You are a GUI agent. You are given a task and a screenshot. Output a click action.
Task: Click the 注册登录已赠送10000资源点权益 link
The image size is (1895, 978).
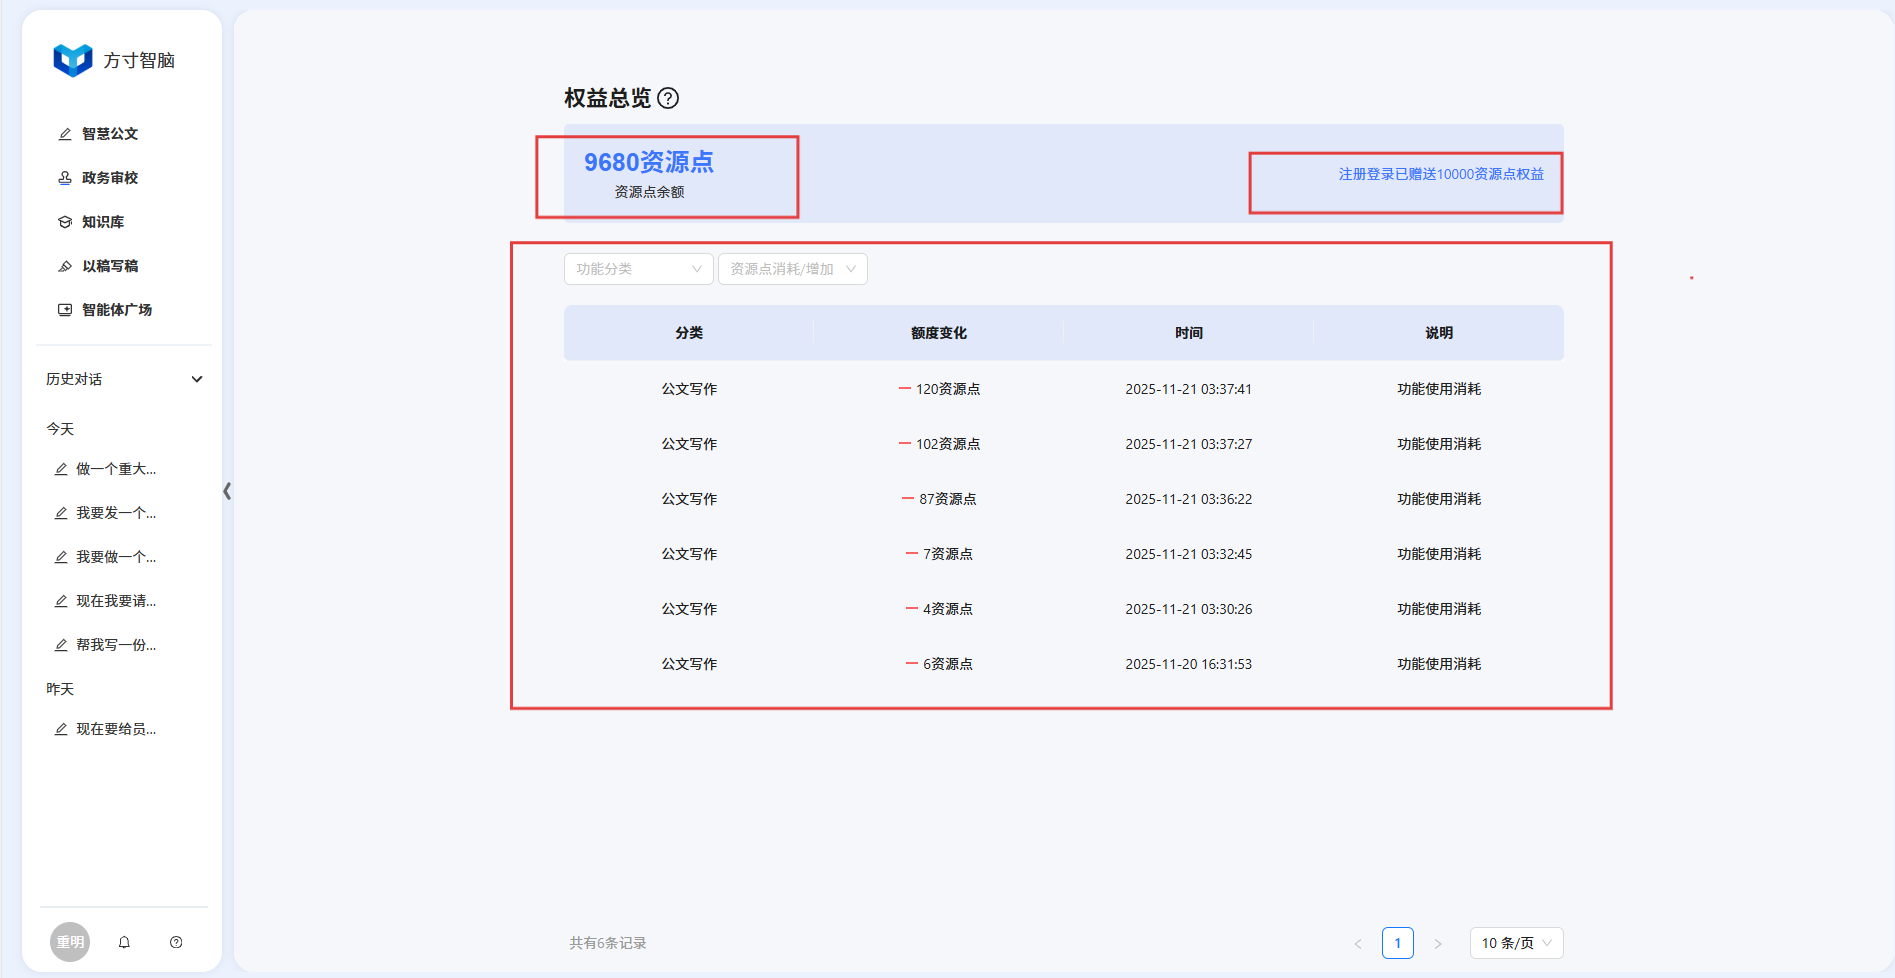coord(1440,174)
